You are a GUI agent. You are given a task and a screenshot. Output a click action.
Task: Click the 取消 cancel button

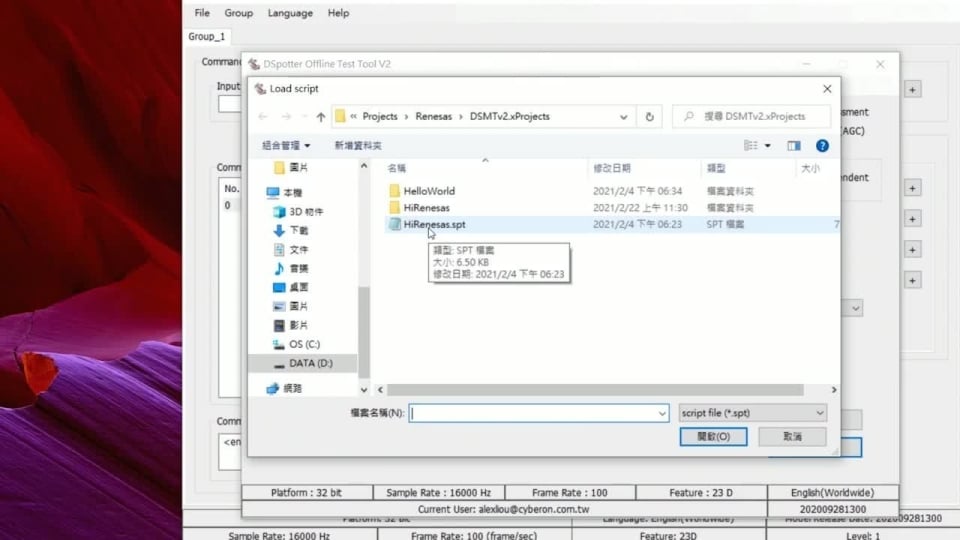(792, 437)
